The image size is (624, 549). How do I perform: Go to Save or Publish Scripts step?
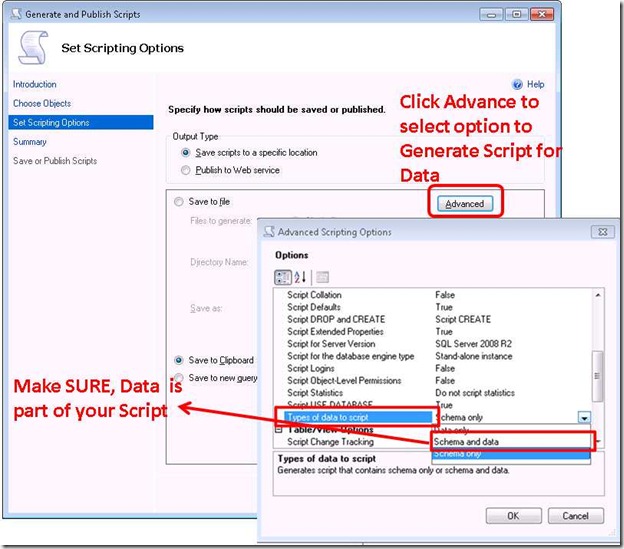pyautogui.click(x=55, y=161)
